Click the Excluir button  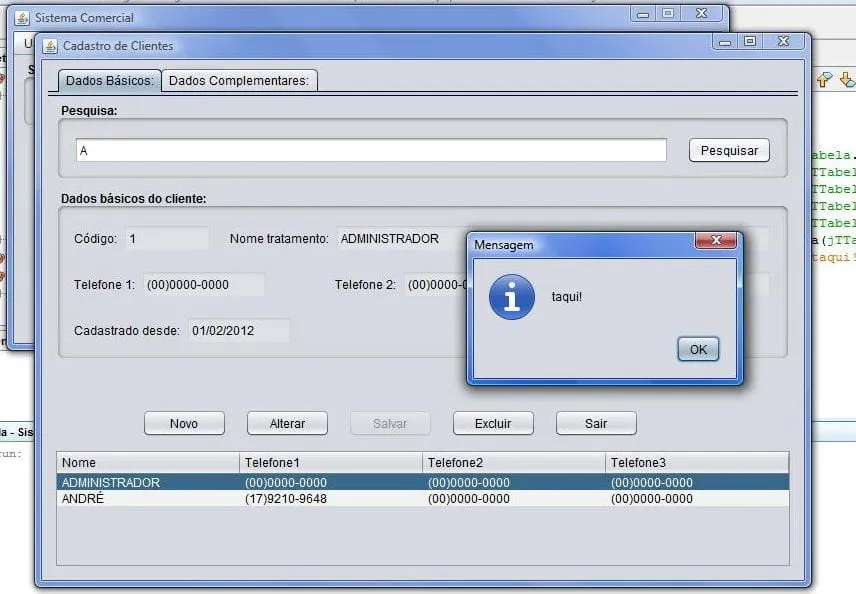(493, 424)
